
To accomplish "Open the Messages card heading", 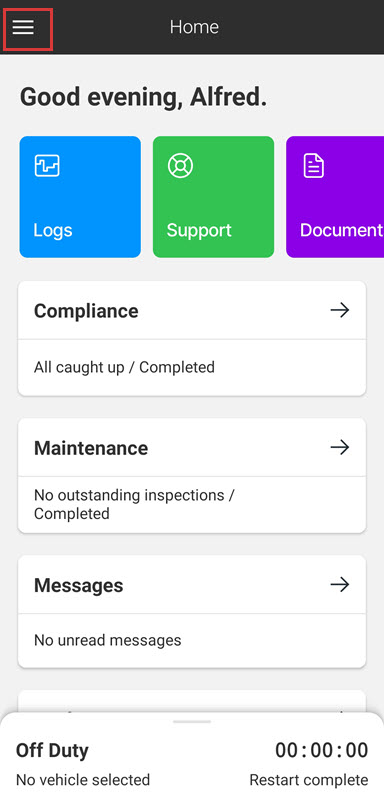I will (78, 586).
